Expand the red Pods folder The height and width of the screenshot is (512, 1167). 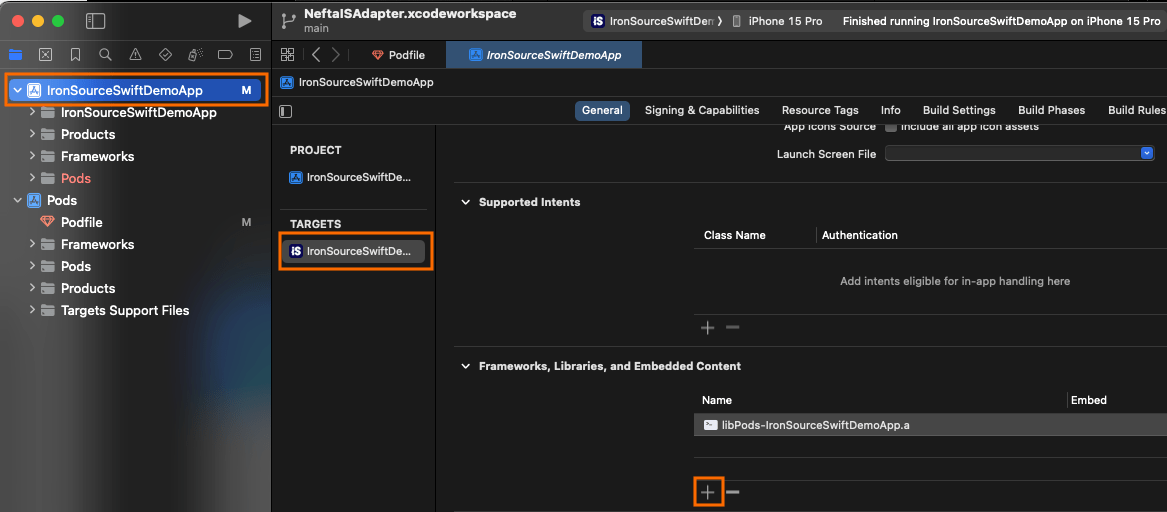32,179
